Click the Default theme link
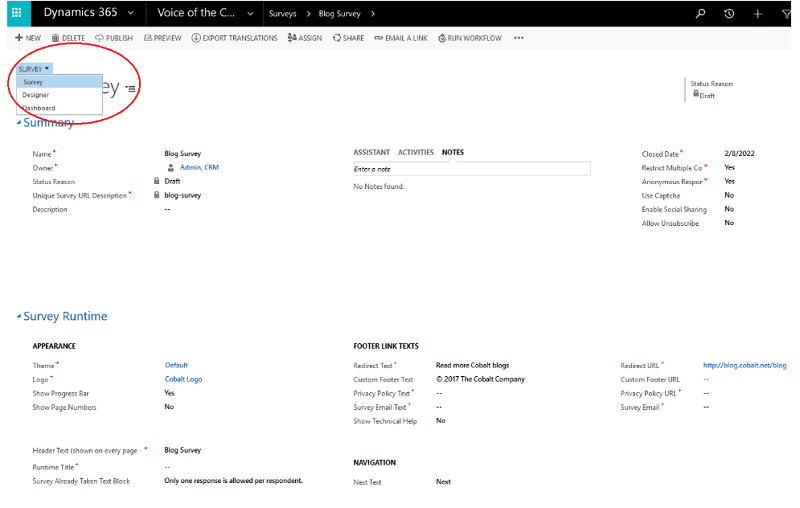800x508 pixels. coord(177,365)
